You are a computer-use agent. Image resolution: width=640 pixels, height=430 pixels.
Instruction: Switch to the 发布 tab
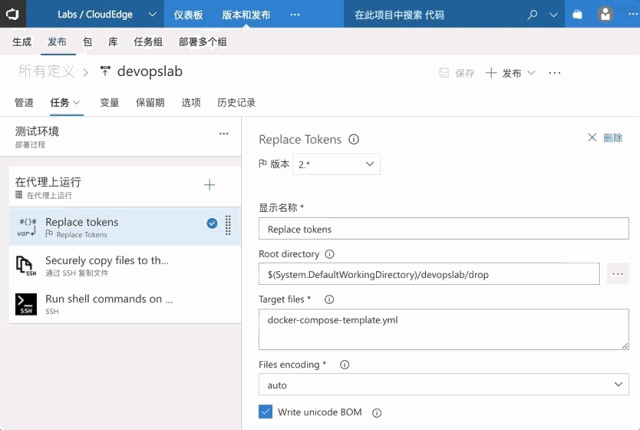[x=57, y=42]
